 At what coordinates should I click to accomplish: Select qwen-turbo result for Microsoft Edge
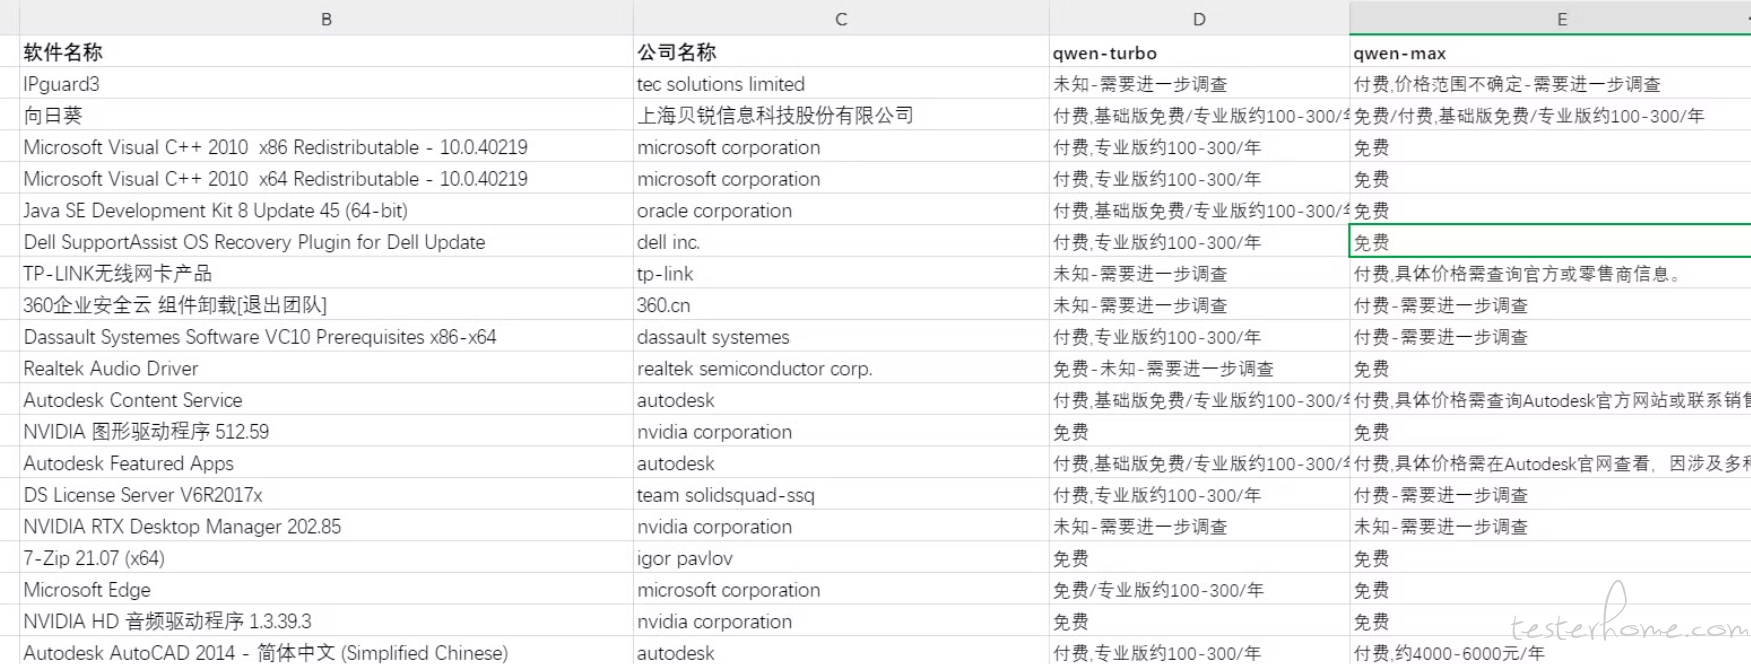(x=1199, y=590)
